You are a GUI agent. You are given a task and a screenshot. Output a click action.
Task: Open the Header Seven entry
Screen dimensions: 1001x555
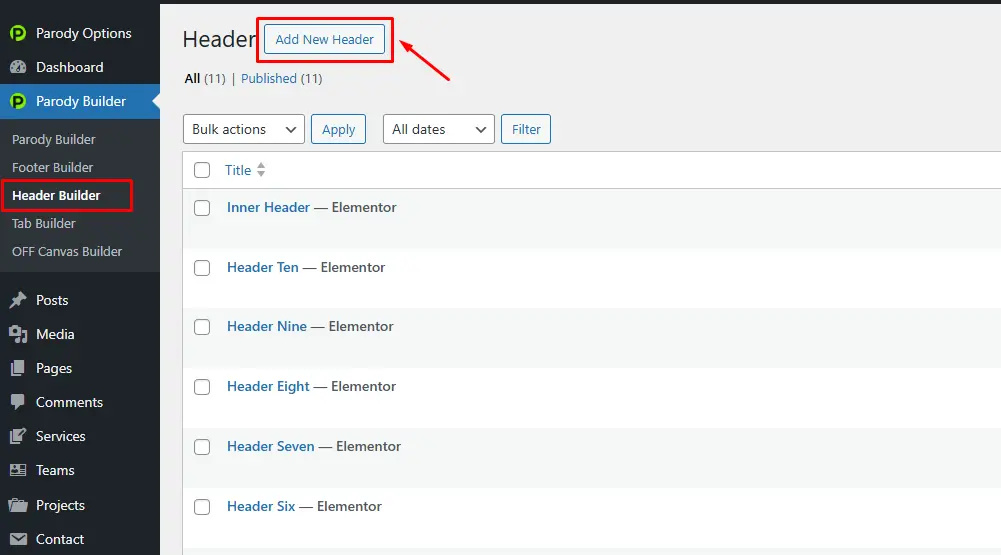tap(271, 446)
